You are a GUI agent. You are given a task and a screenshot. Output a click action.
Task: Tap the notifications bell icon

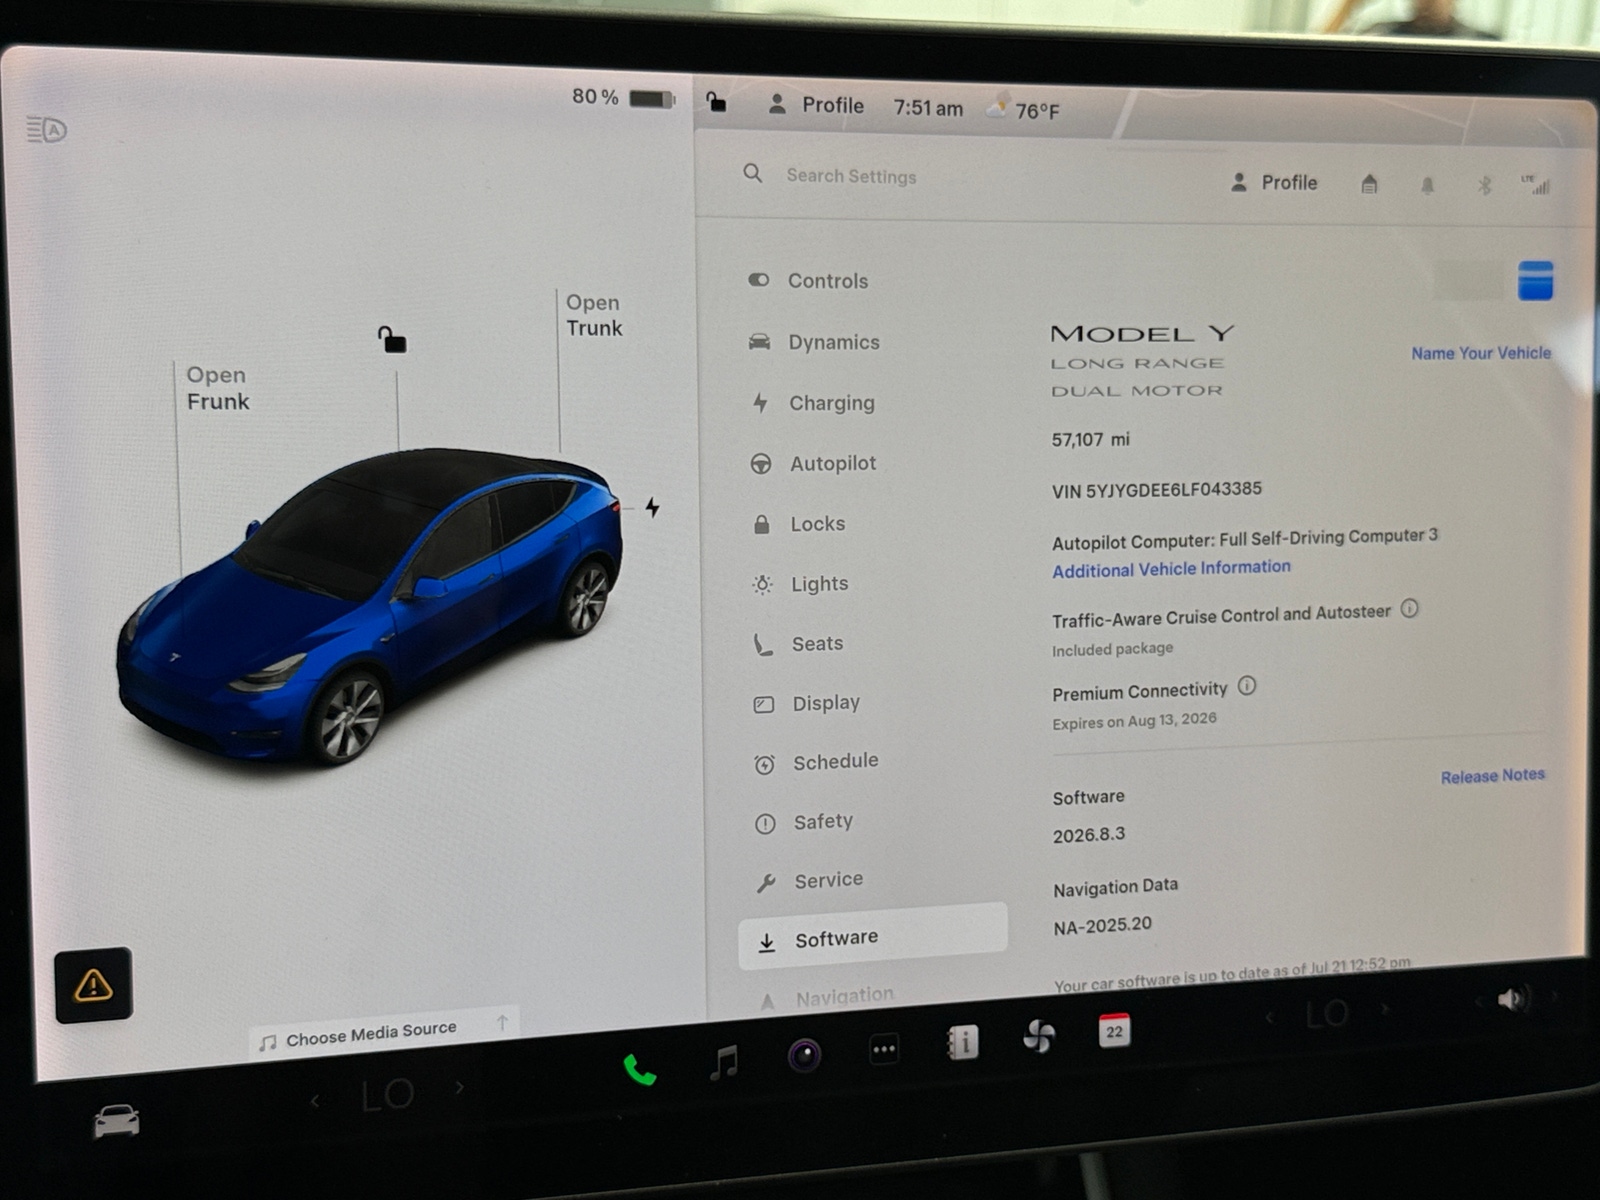pos(1427,185)
